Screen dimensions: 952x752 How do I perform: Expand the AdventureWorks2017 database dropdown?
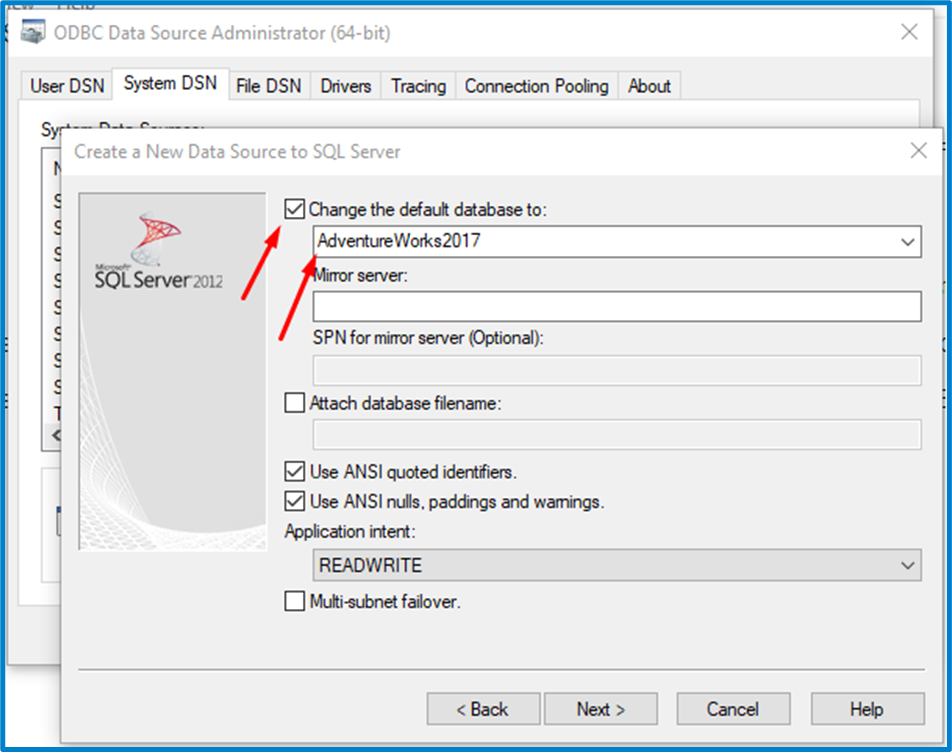click(x=907, y=241)
